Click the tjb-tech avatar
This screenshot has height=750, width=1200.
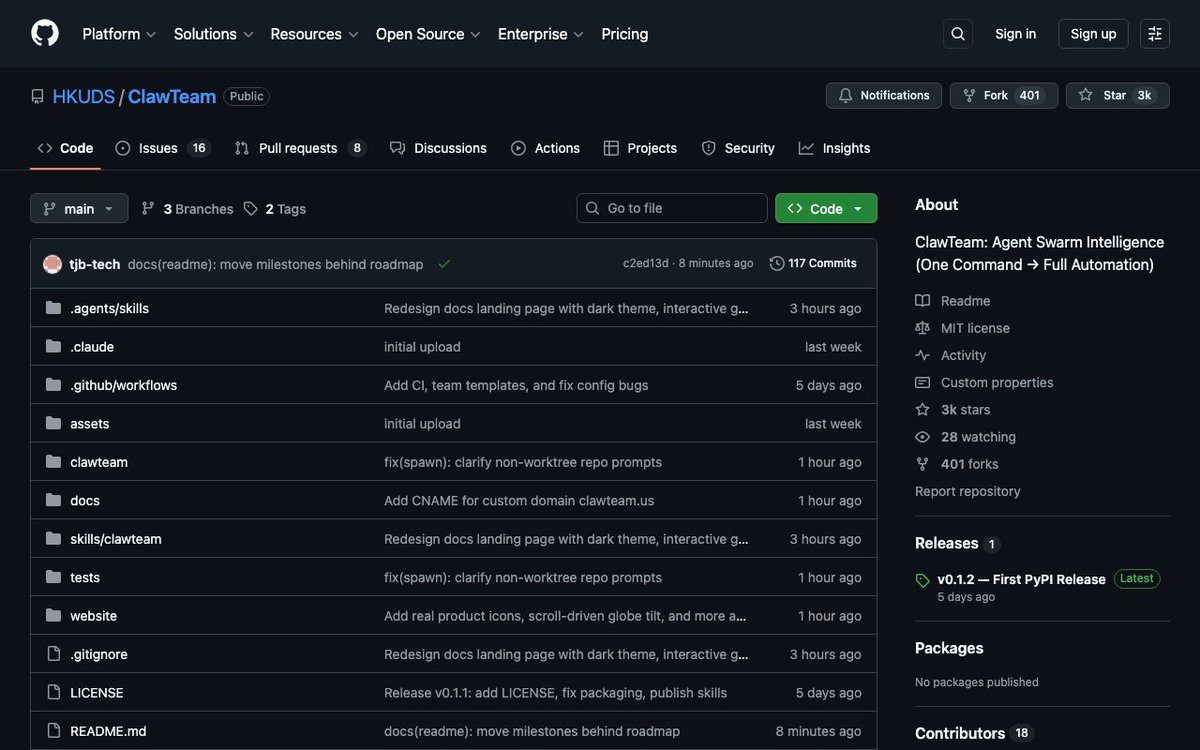point(53,264)
